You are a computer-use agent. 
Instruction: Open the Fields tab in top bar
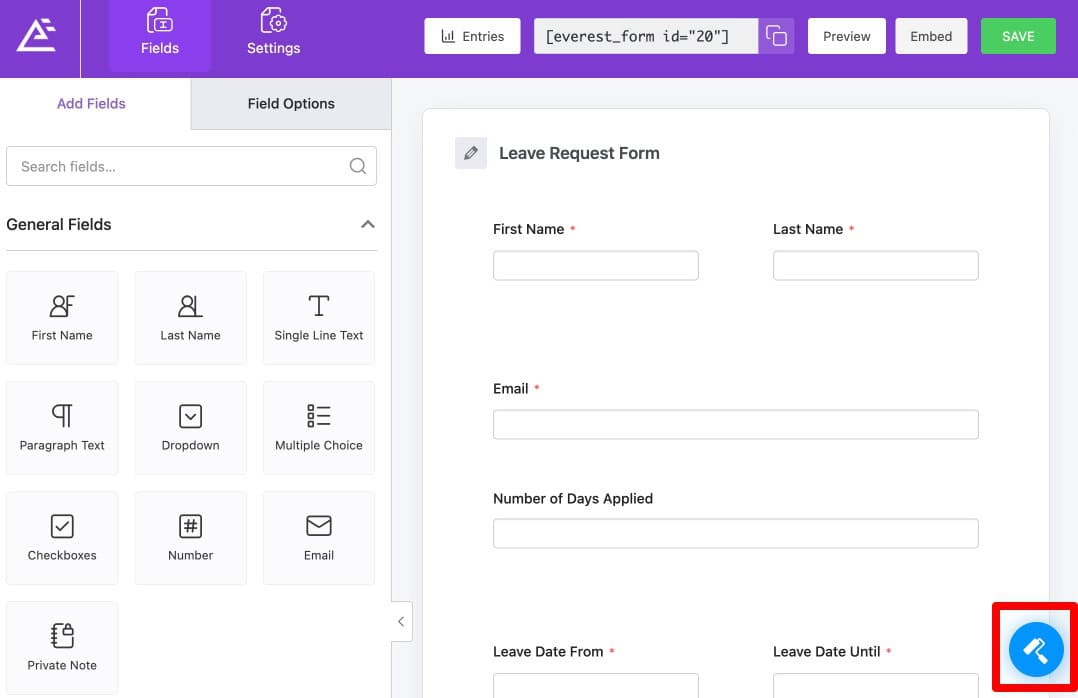(160, 36)
